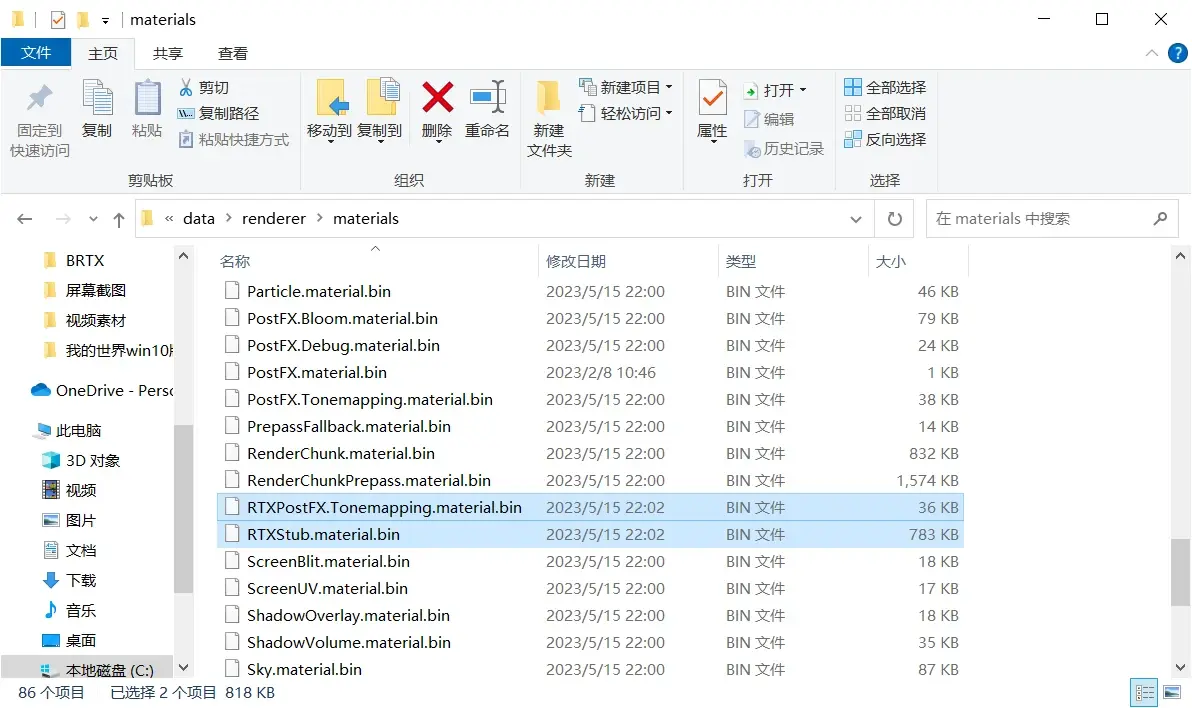Open the recent locations dropdown arrow
The width and height of the screenshot is (1192, 708).
93,219
